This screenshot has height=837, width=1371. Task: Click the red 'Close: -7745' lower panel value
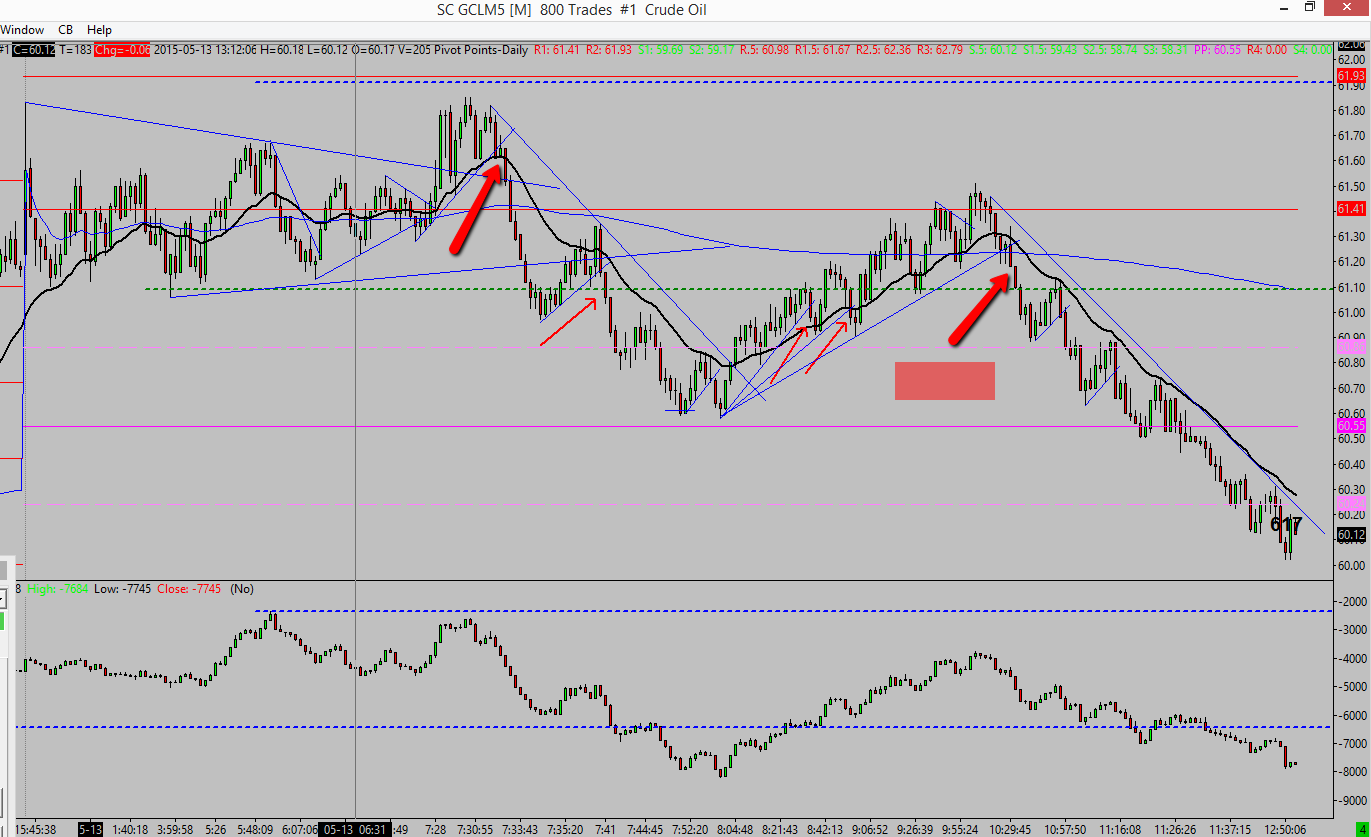[190, 589]
